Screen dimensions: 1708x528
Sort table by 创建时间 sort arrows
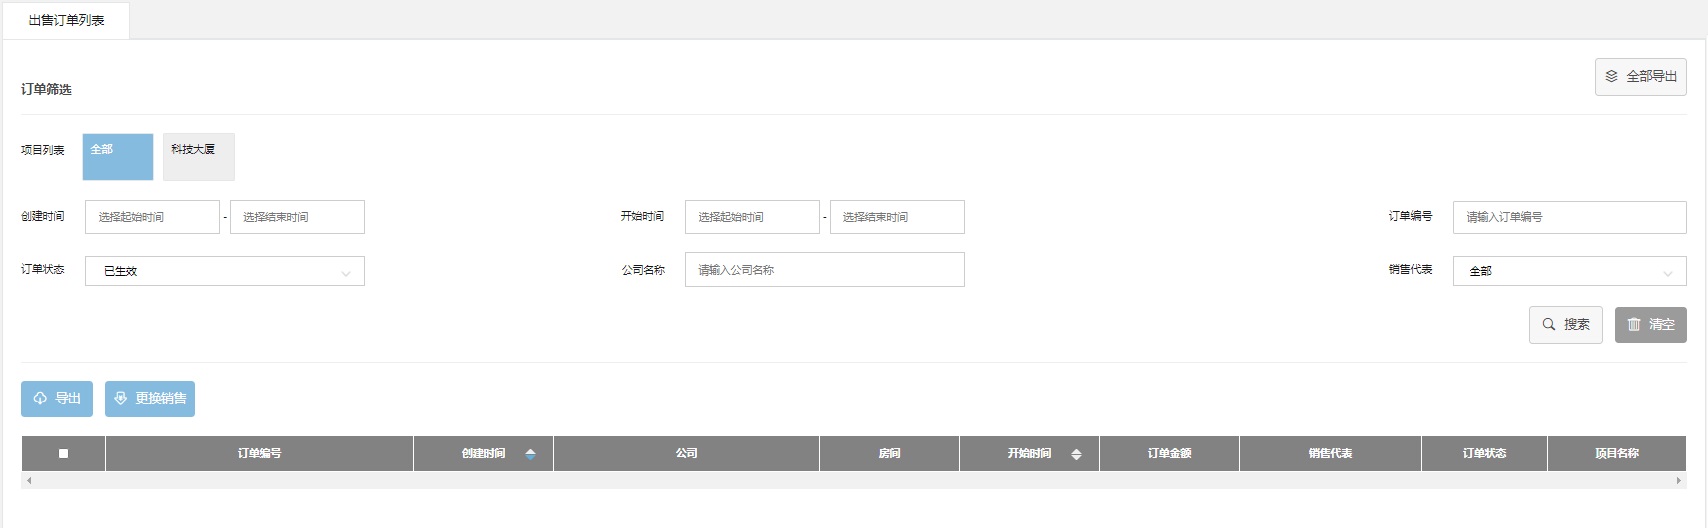[530, 454]
